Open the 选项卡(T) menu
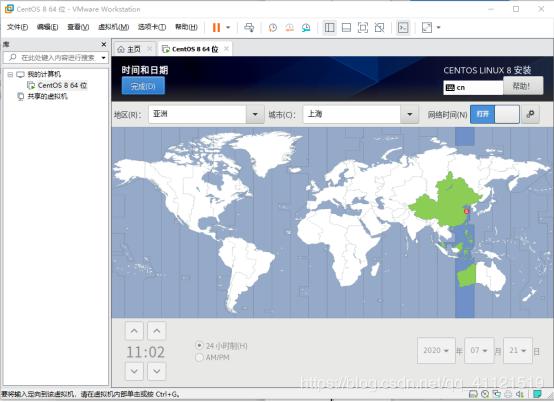The image size is (554, 402). click(x=152, y=27)
